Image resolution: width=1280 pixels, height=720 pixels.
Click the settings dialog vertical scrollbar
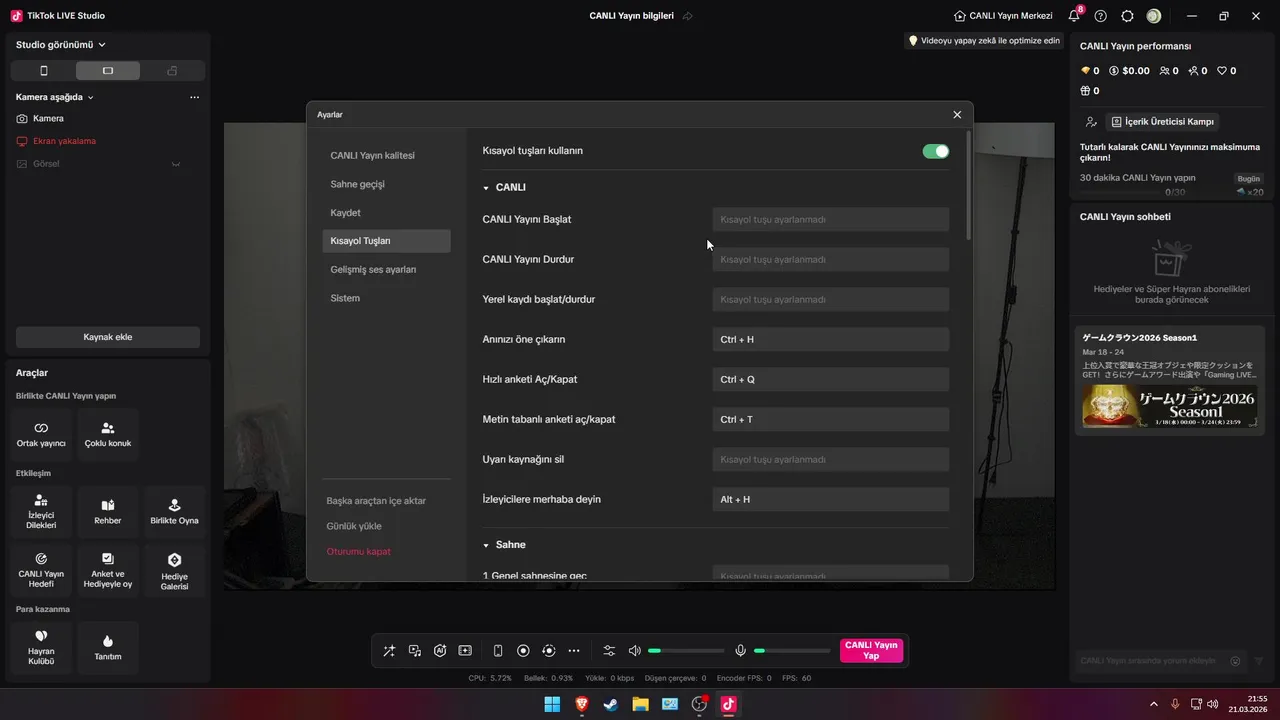(x=968, y=185)
